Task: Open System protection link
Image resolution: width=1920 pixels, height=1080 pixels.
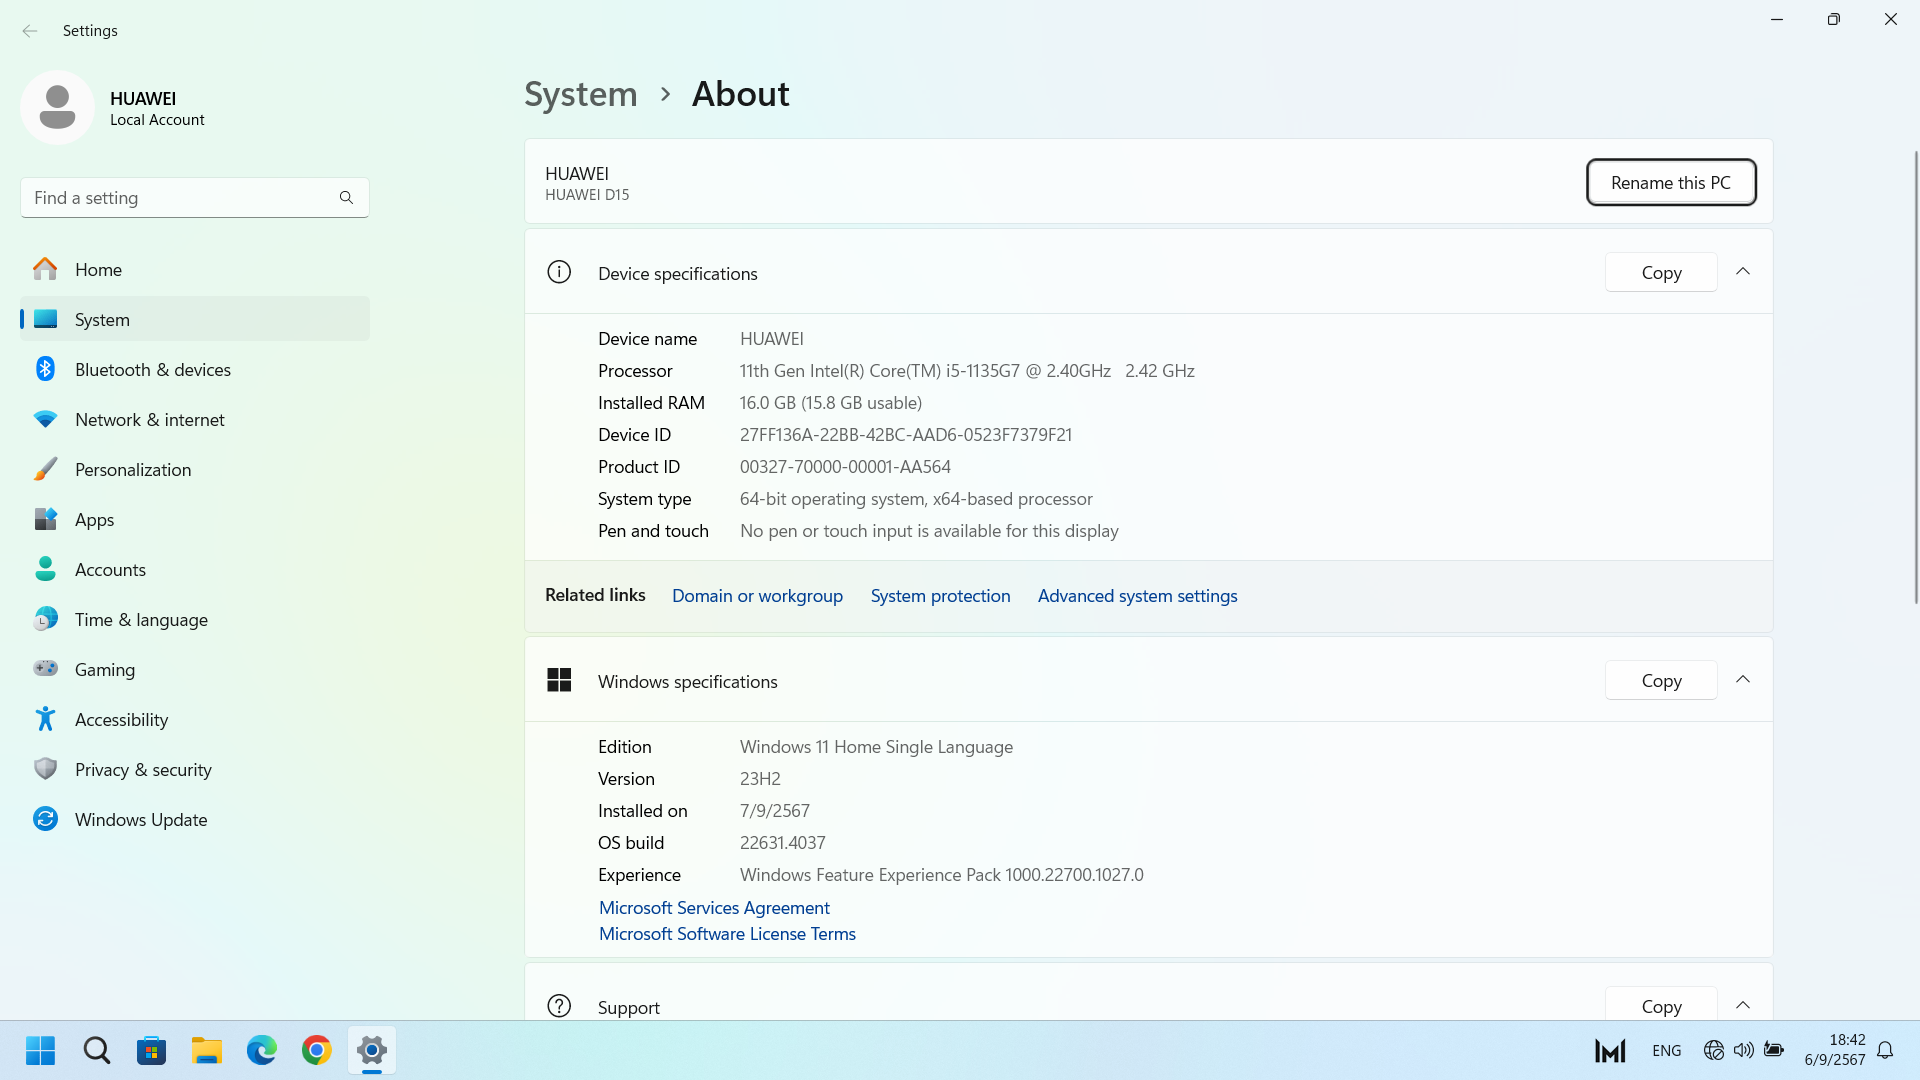Action: 940,596
